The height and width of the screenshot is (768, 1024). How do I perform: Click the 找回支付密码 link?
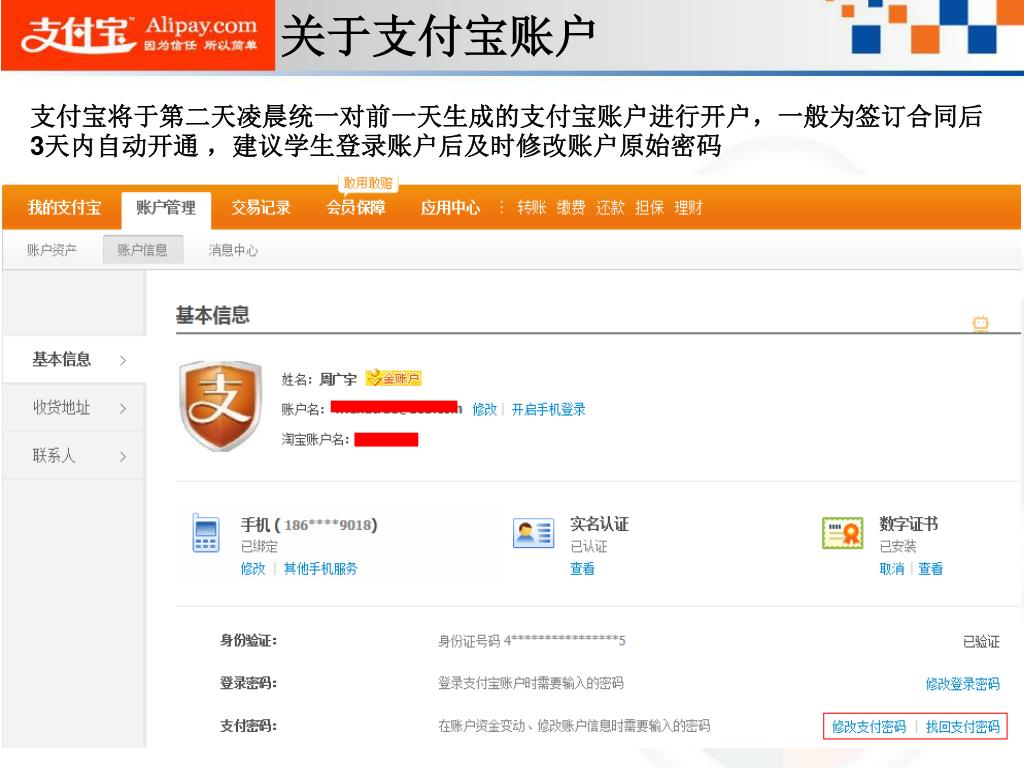[963, 726]
